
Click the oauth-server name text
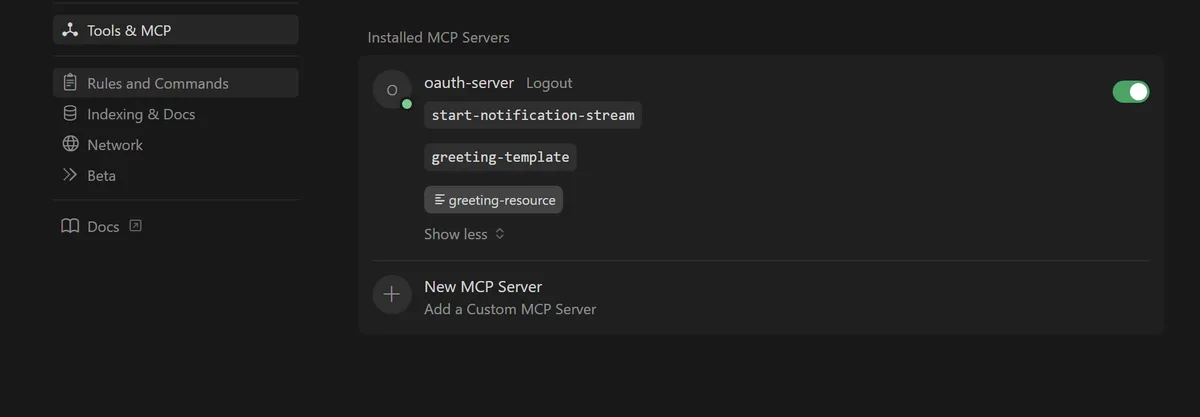[x=469, y=83]
